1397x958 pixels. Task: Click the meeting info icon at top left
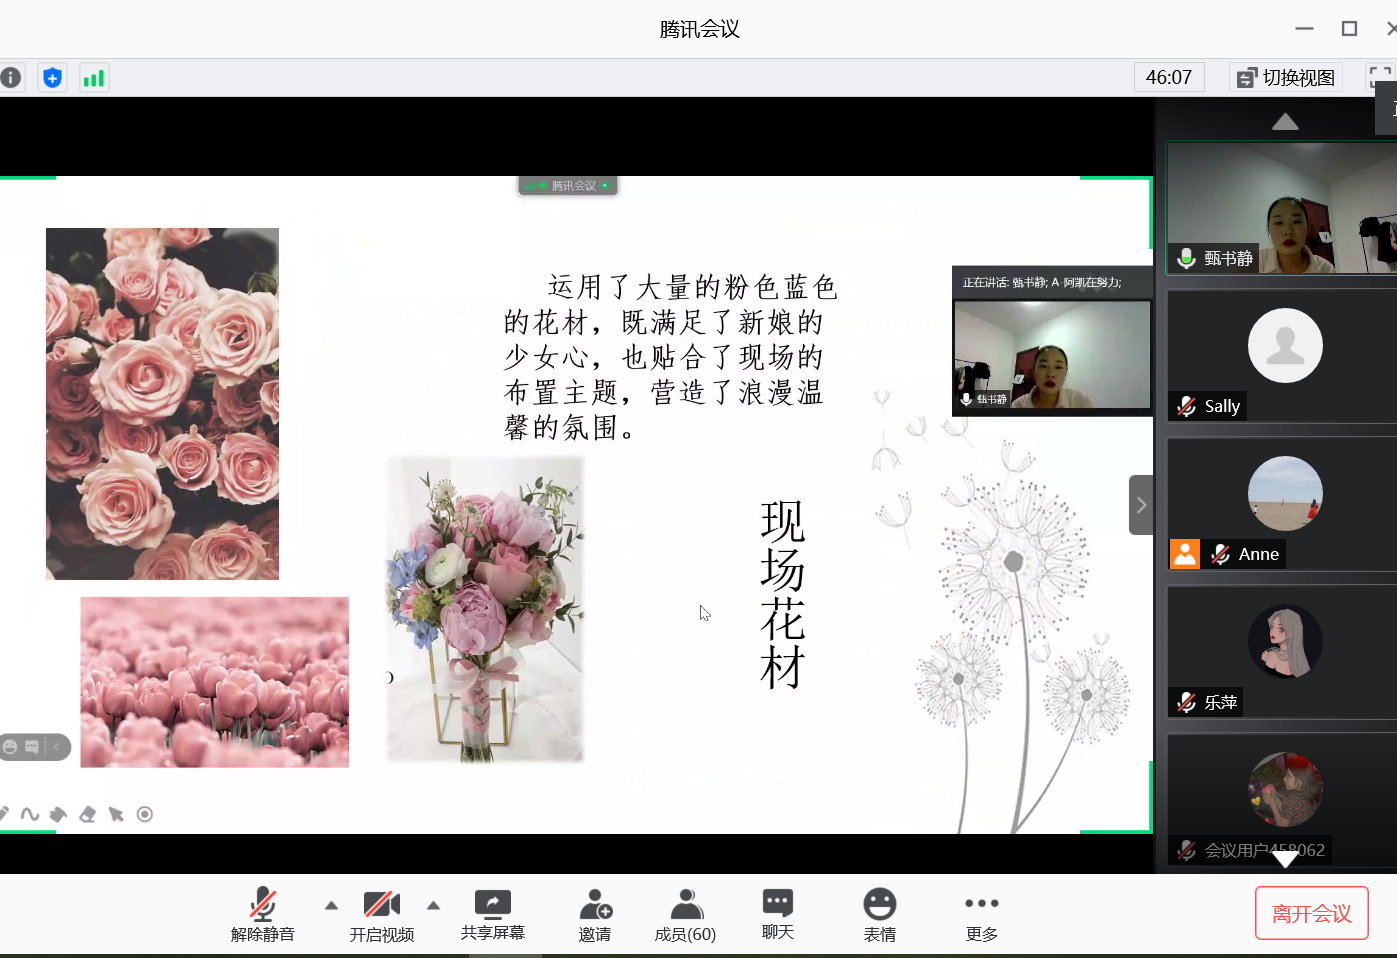point(11,78)
